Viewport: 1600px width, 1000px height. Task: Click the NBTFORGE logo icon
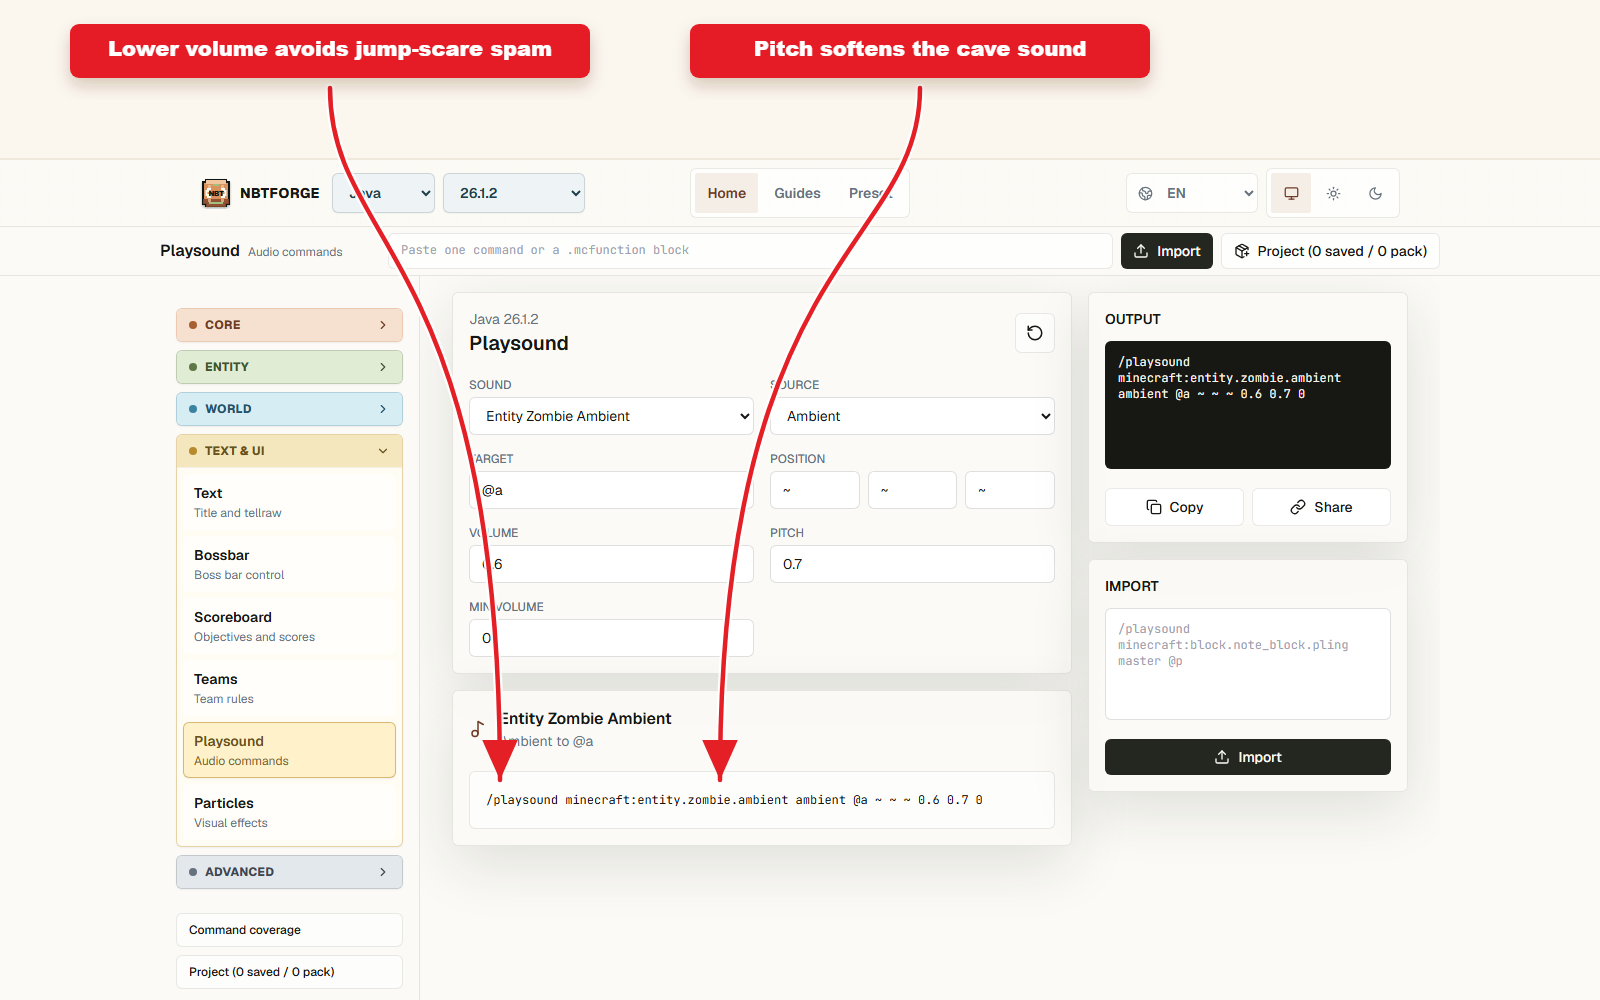point(216,193)
